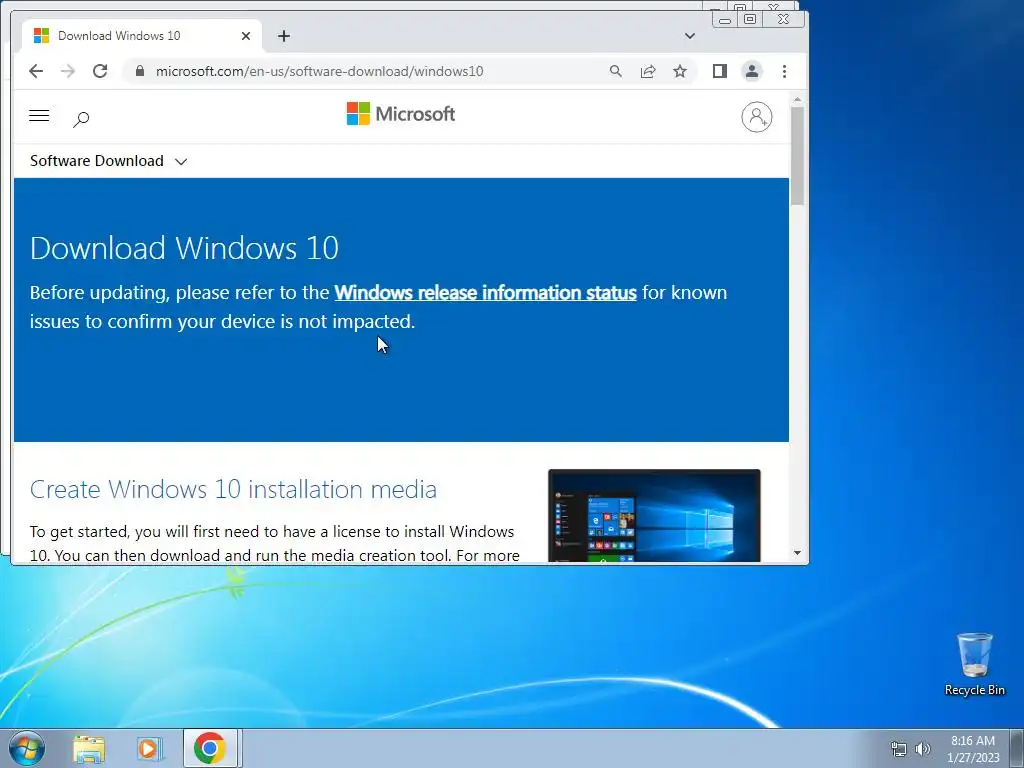Image resolution: width=1024 pixels, height=768 pixels.
Task: Click Create Windows 10 installation media heading
Action: coord(233,489)
